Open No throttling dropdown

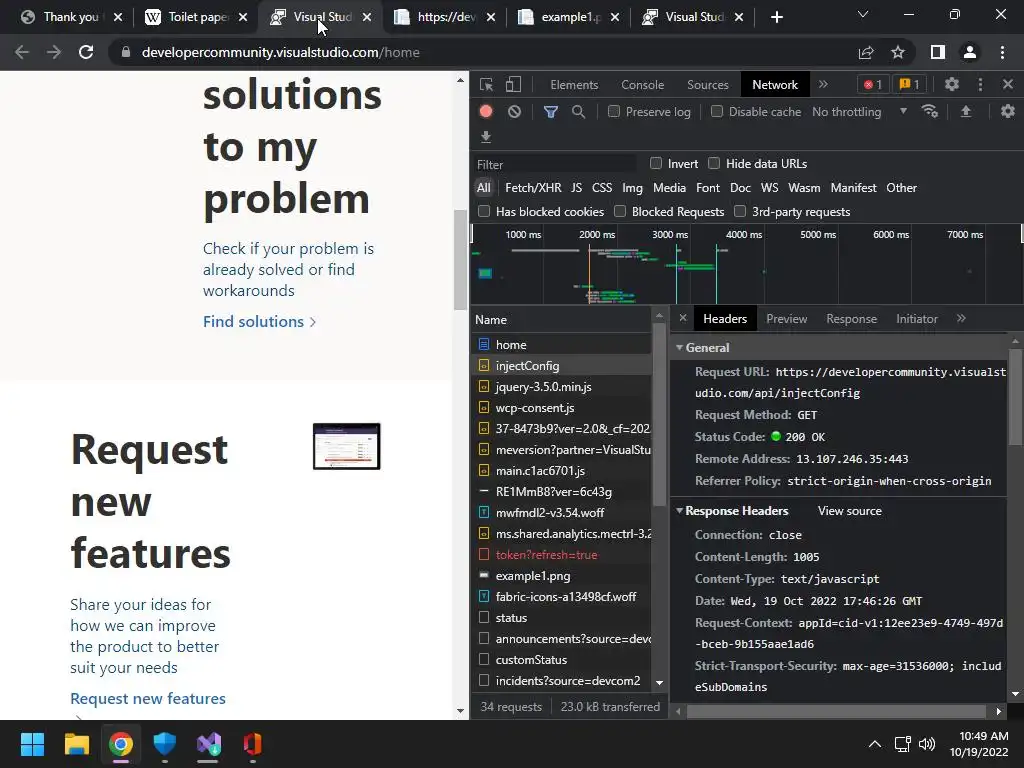(x=859, y=112)
